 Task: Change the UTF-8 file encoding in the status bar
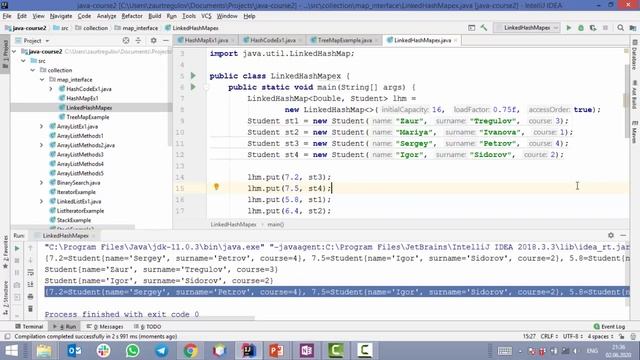coord(572,336)
